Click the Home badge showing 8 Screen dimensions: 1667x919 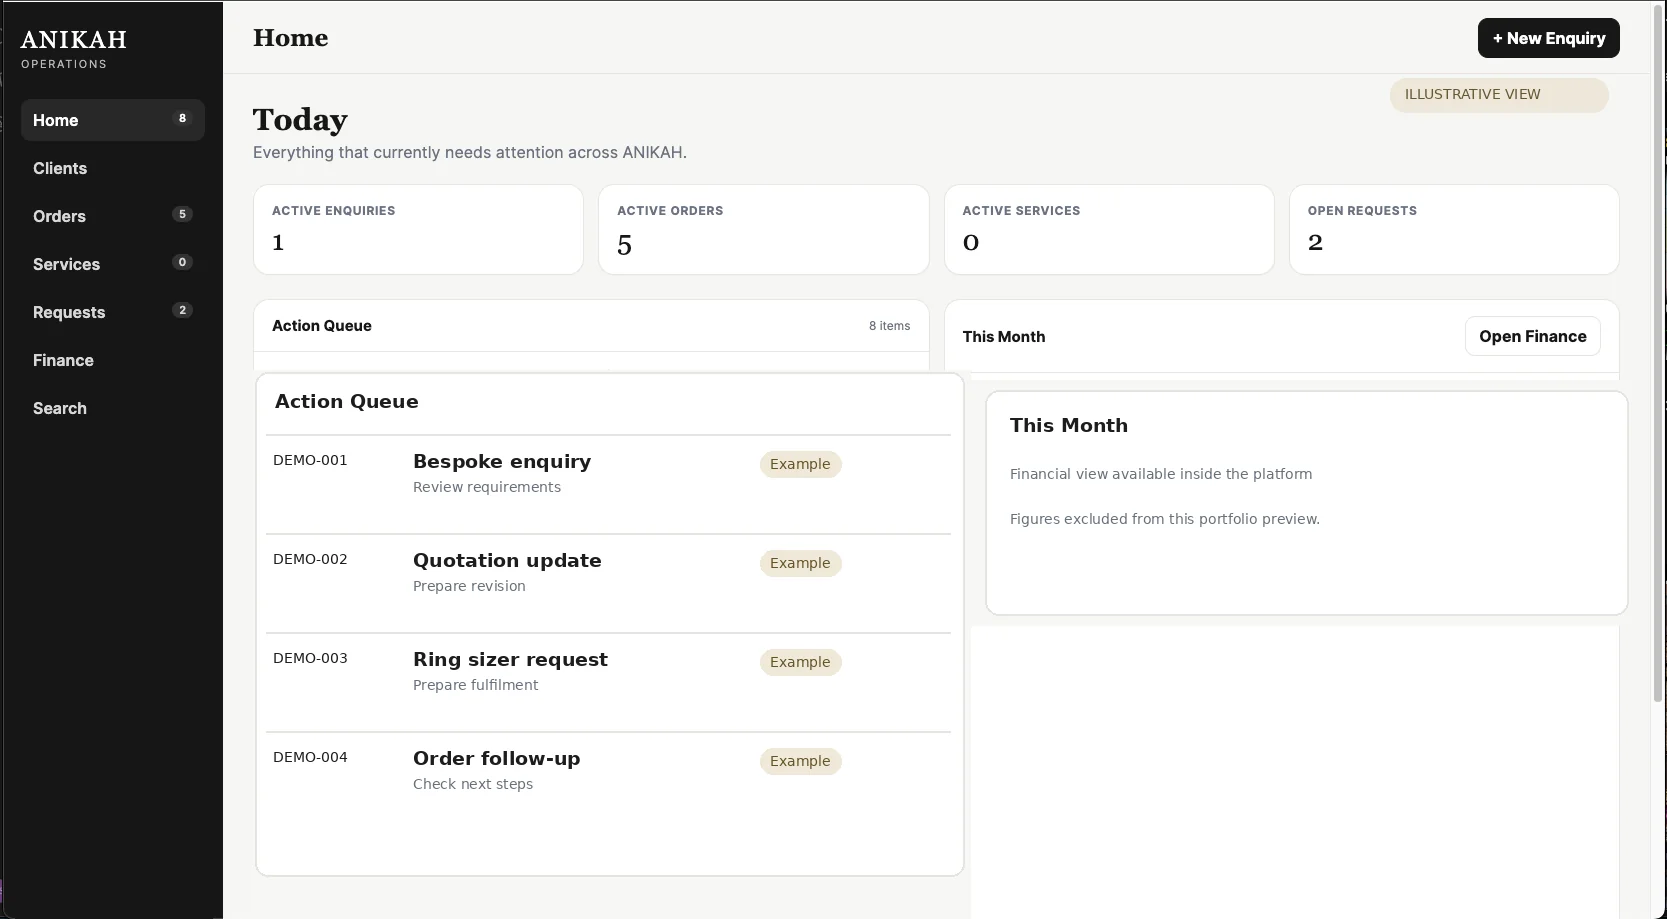[182, 118]
